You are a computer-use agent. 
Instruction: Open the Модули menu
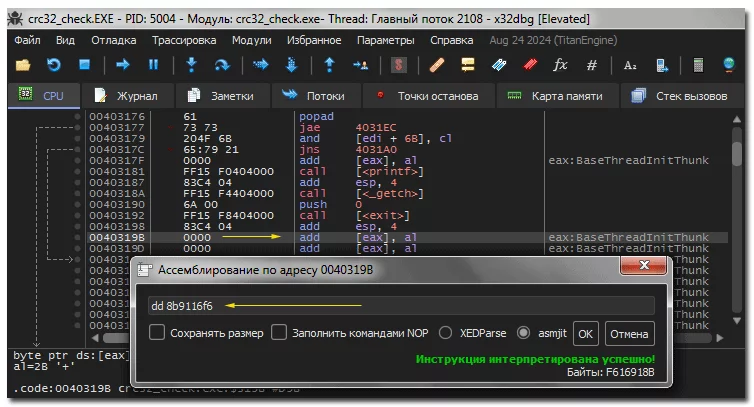coord(251,40)
